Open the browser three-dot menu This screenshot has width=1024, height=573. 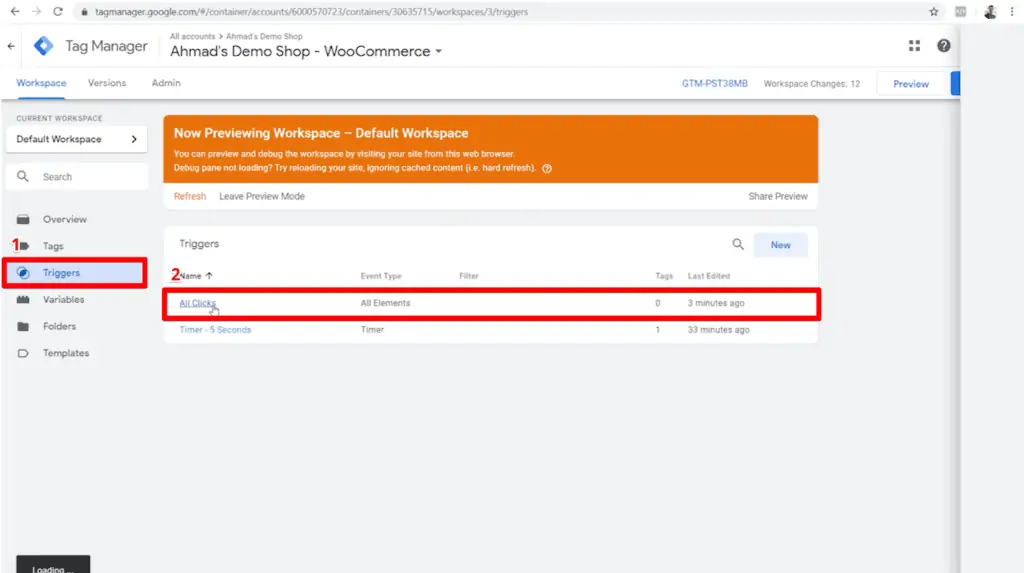tap(1012, 12)
